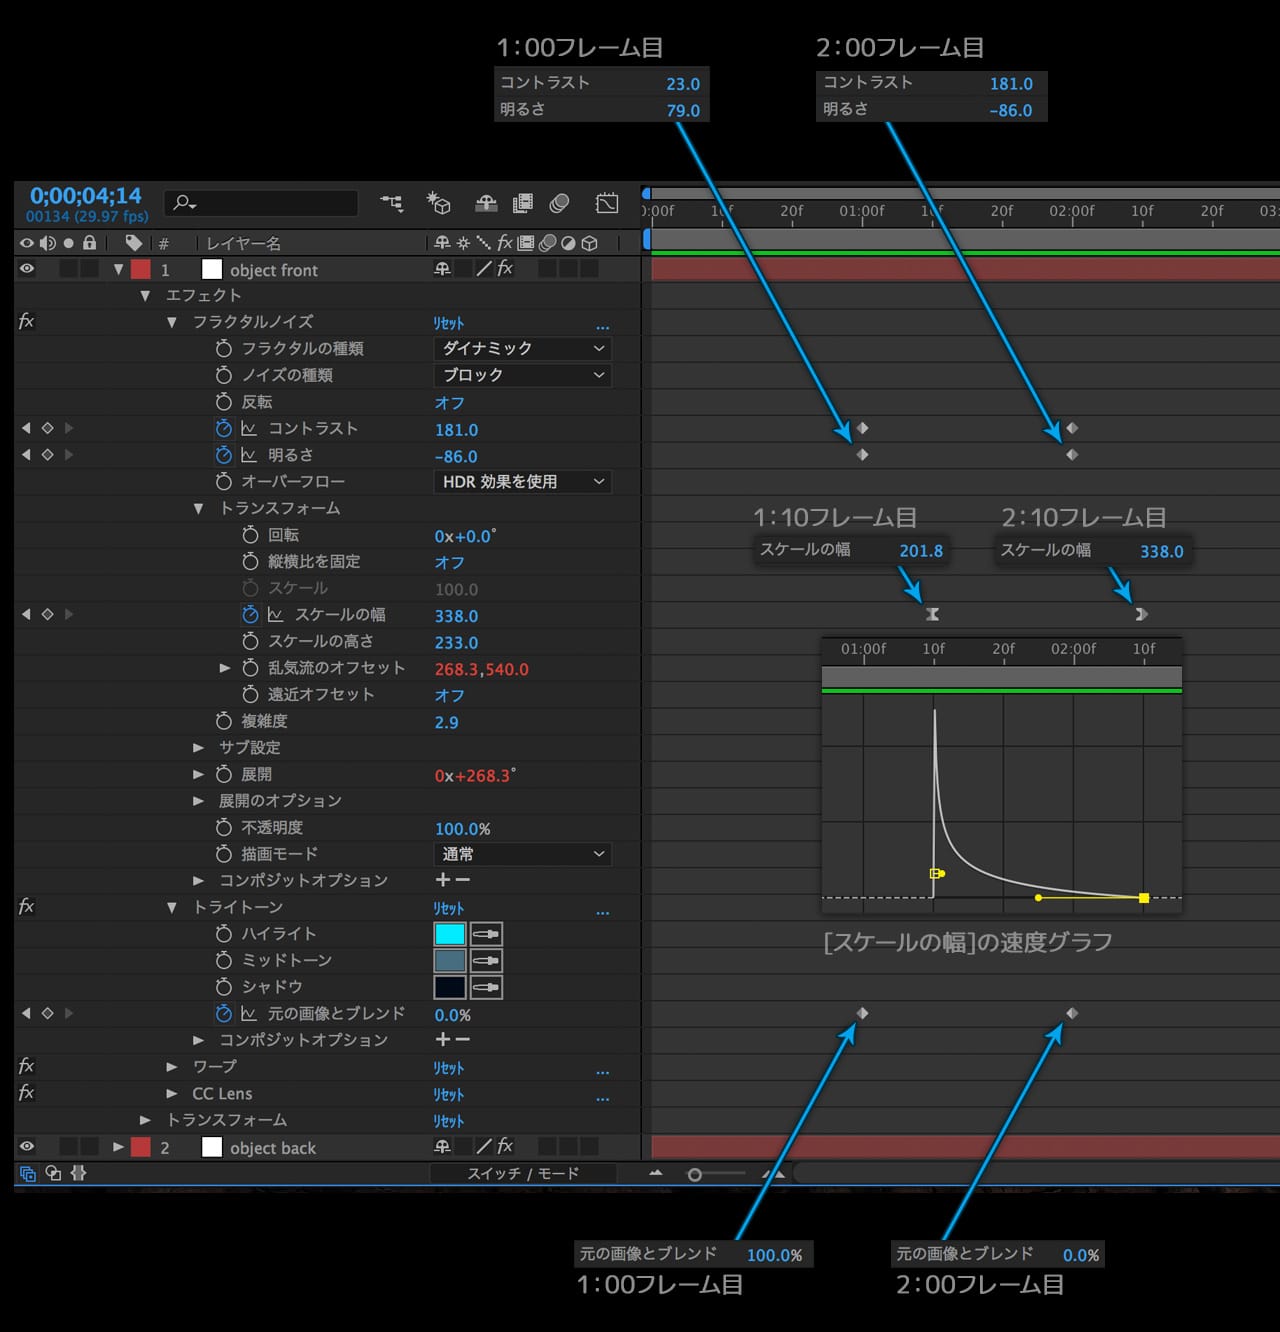Expand the ワープ effect properties
This screenshot has width=1280, height=1332.
click(x=172, y=1067)
